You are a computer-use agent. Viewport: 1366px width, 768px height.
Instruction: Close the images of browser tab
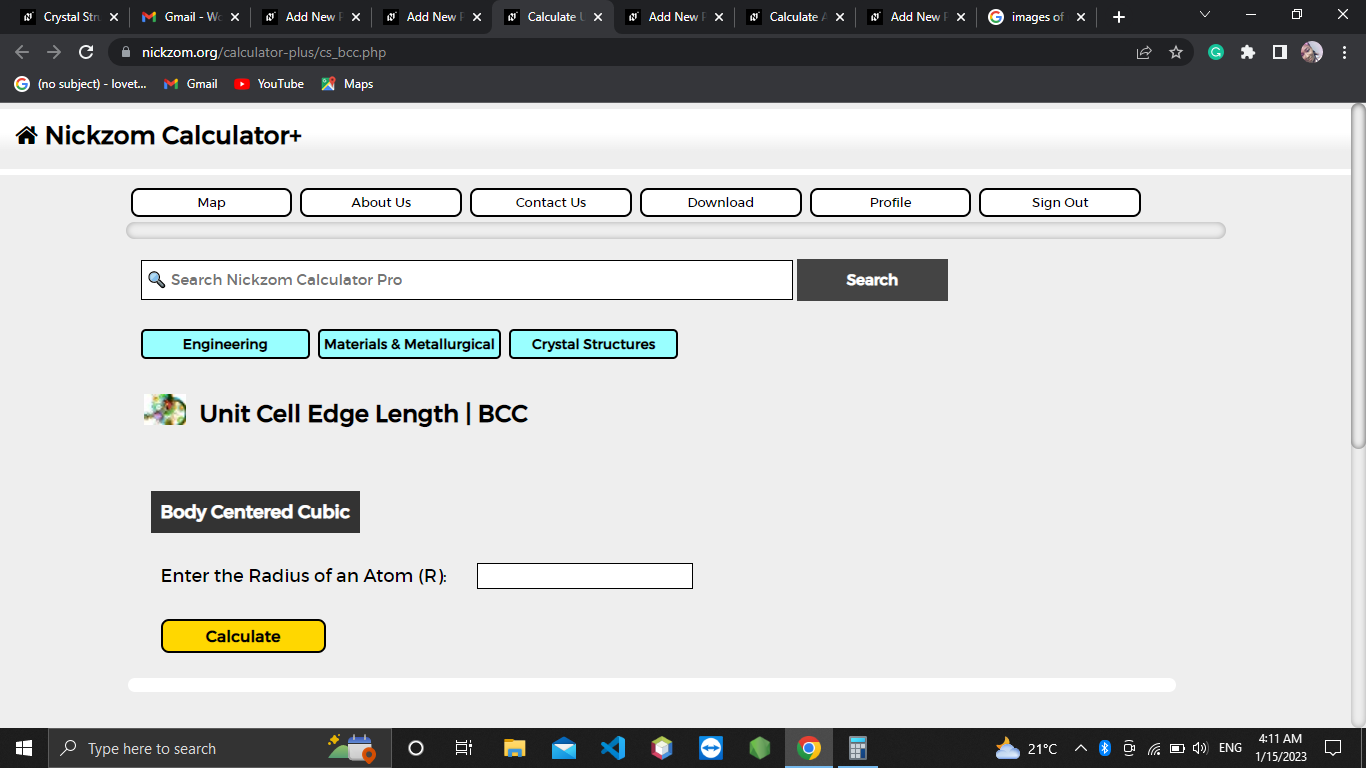click(x=1081, y=17)
